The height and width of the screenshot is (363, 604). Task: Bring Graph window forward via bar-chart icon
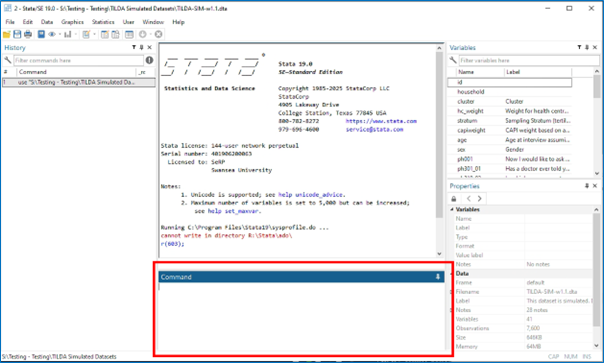[68, 34]
